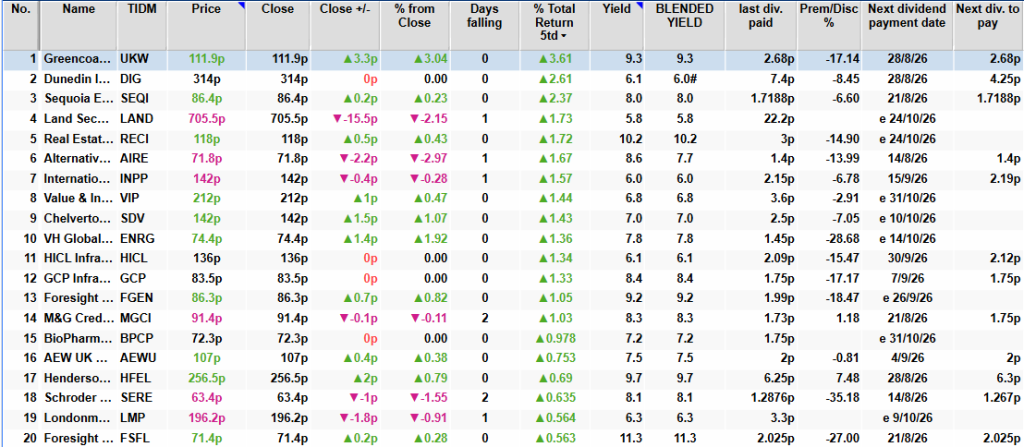Sort by Close +/- column header
The image size is (1024, 447).
point(345,9)
